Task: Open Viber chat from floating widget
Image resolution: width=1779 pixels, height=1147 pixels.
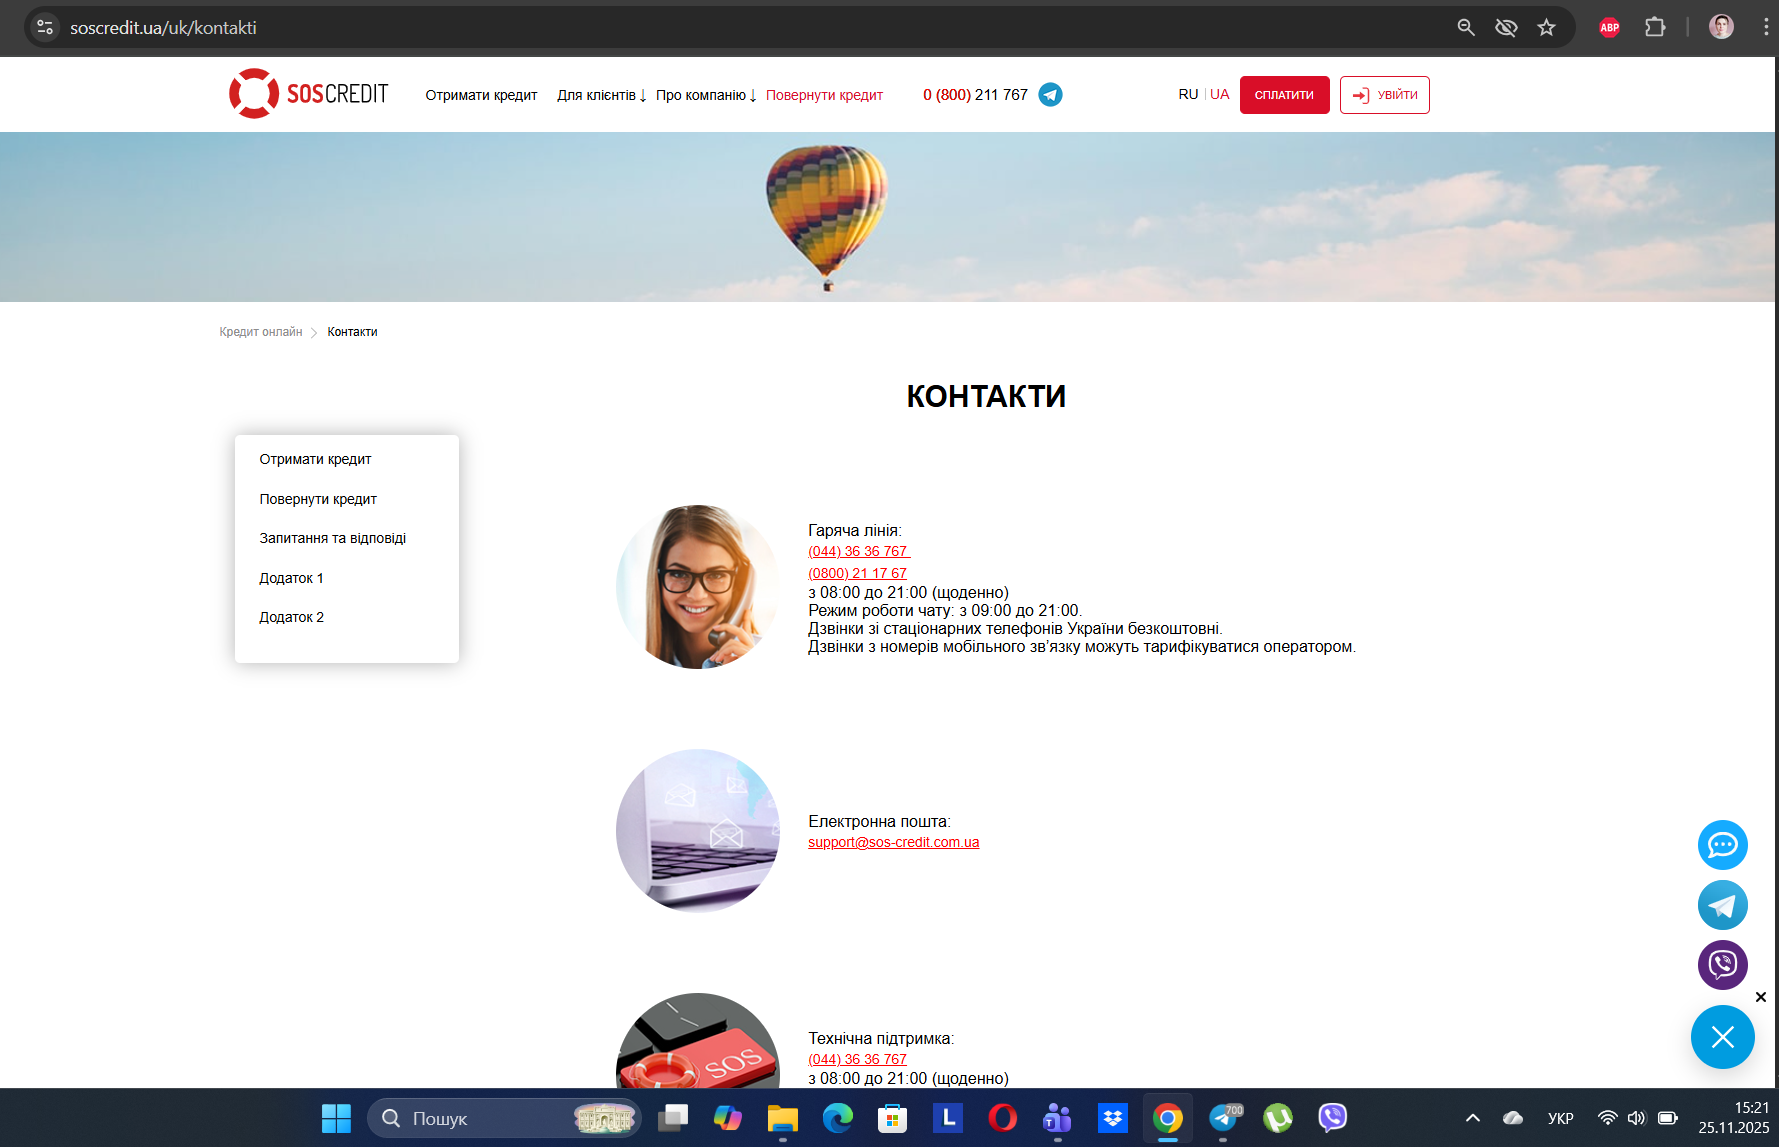Action: (1722, 965)
